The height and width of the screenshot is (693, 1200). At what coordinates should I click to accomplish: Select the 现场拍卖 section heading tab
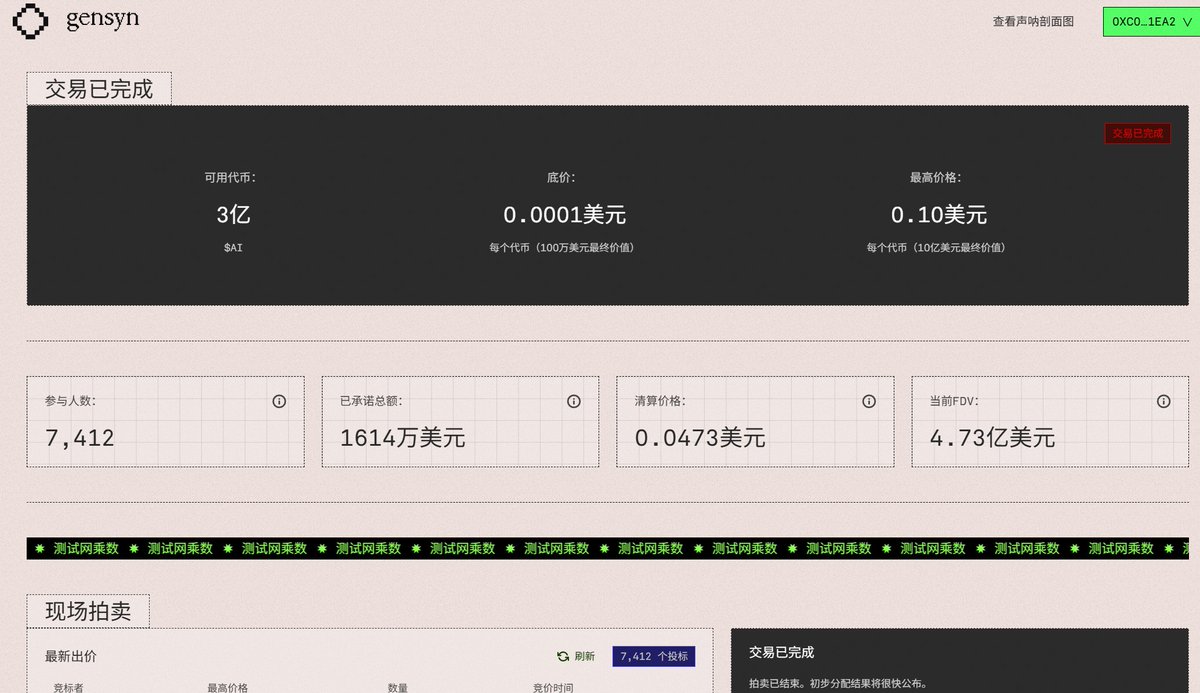pyautogui.click(x=88, y=611)
